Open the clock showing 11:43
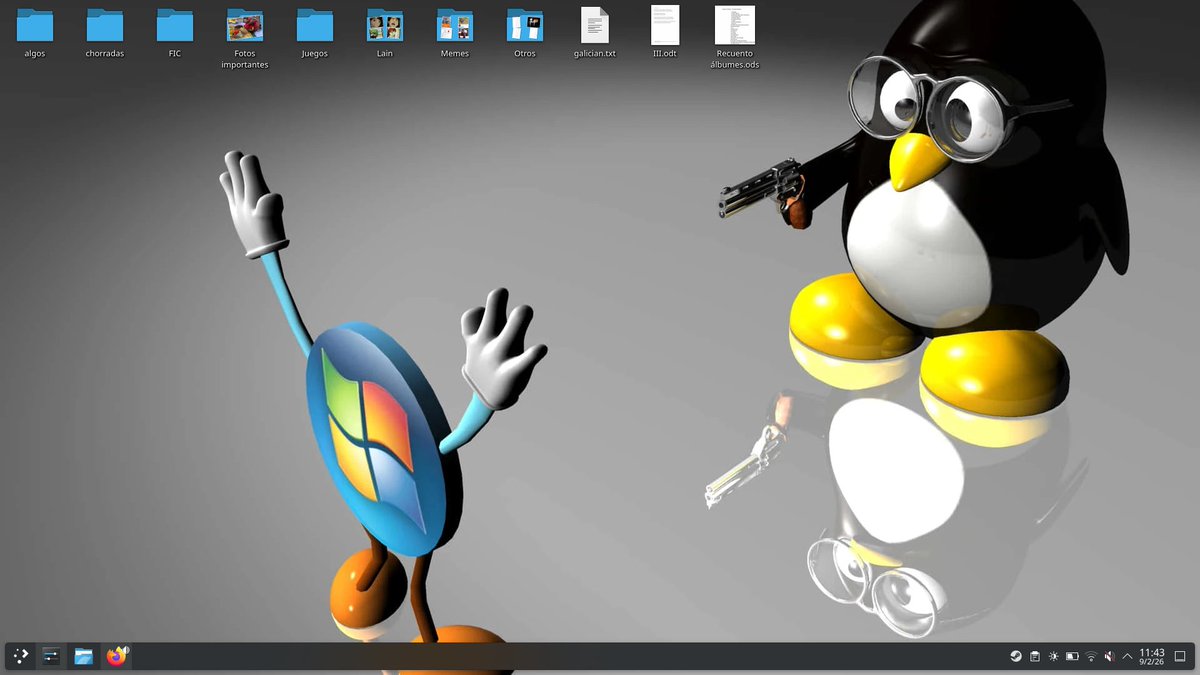 (1151, 656)
